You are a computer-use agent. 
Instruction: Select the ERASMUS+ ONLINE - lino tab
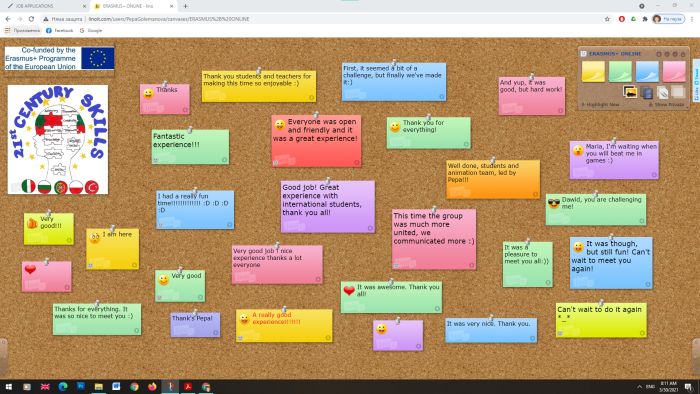click(134, 6)
